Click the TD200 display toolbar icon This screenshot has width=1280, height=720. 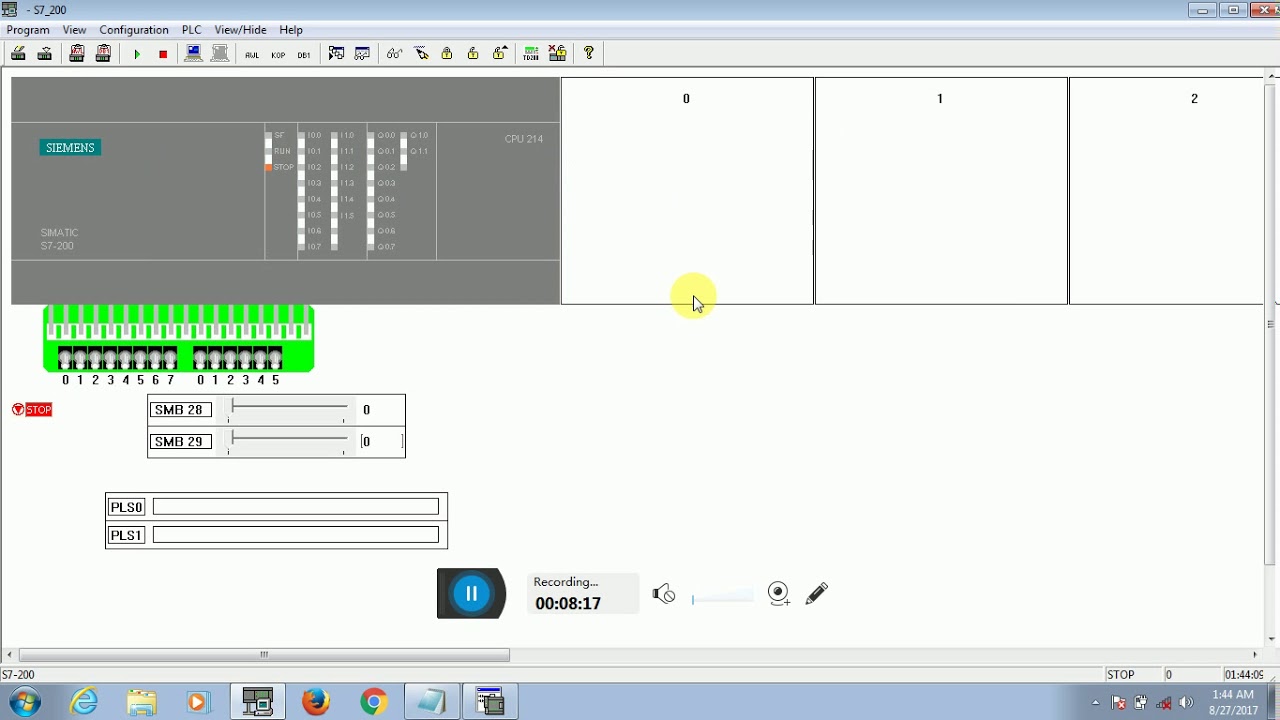[x=531, y=54]
